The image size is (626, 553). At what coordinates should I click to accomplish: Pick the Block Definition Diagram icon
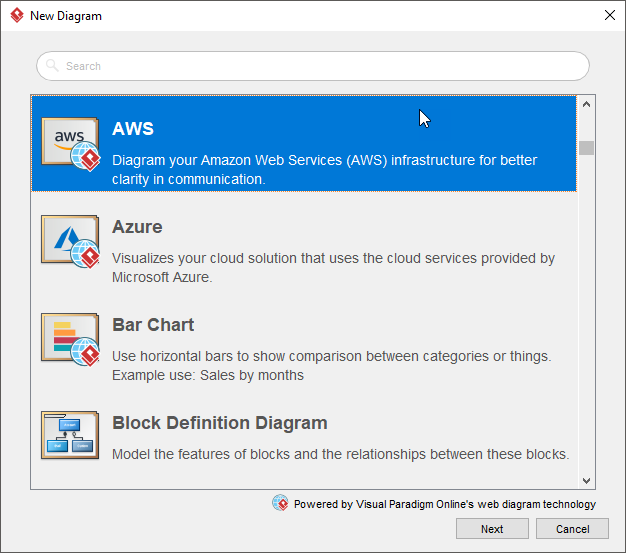(70, 436)
